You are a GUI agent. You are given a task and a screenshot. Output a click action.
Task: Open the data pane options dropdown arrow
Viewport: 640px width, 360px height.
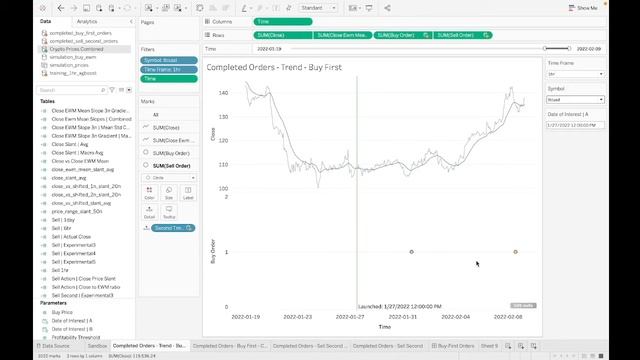[x=129, y=90]
